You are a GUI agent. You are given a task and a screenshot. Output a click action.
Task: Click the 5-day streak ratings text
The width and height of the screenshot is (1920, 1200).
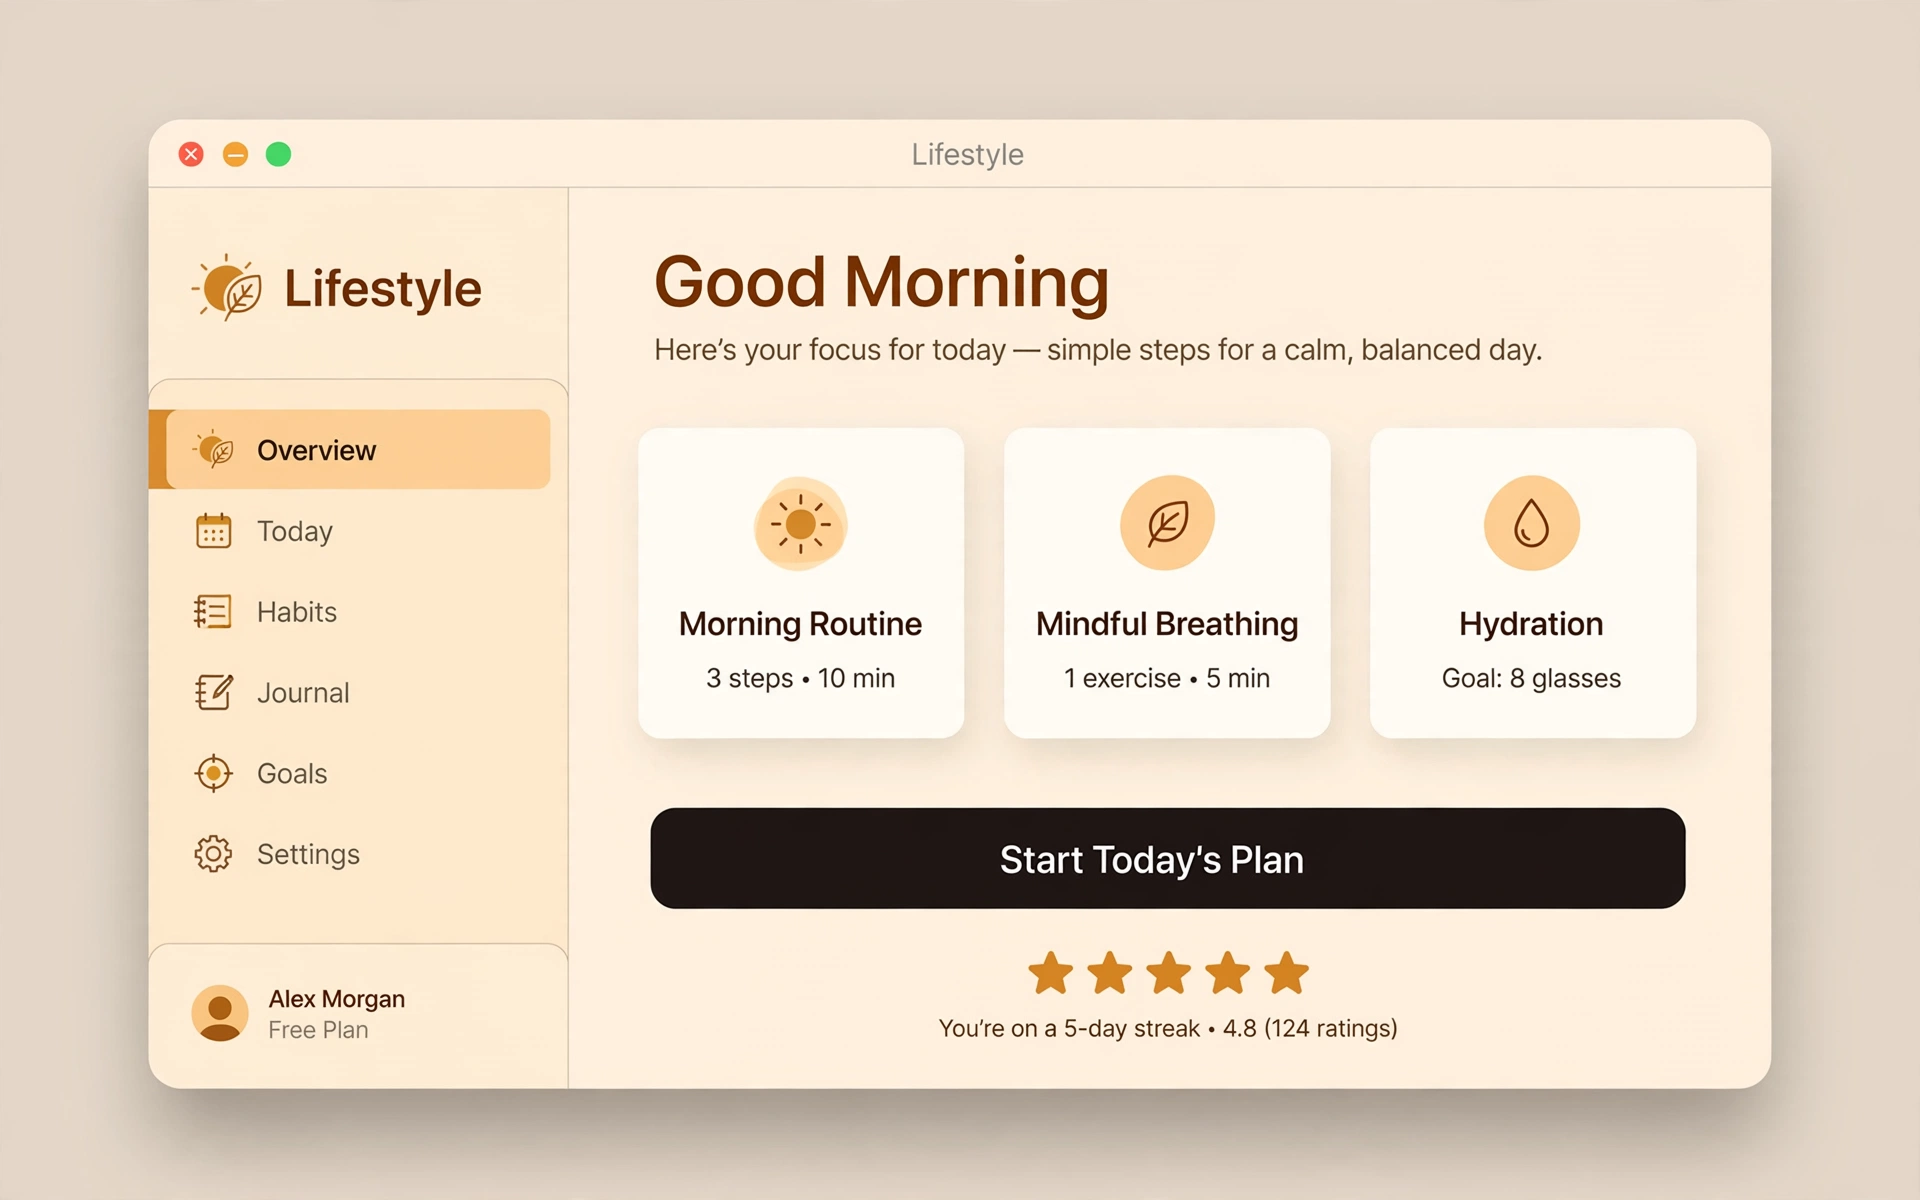[1168, 1028]
